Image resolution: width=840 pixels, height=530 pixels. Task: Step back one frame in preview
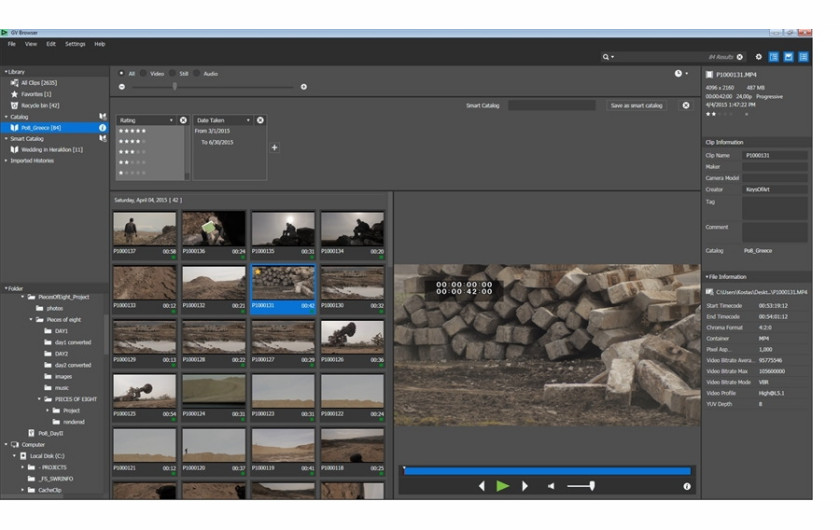tap(482, 486)
